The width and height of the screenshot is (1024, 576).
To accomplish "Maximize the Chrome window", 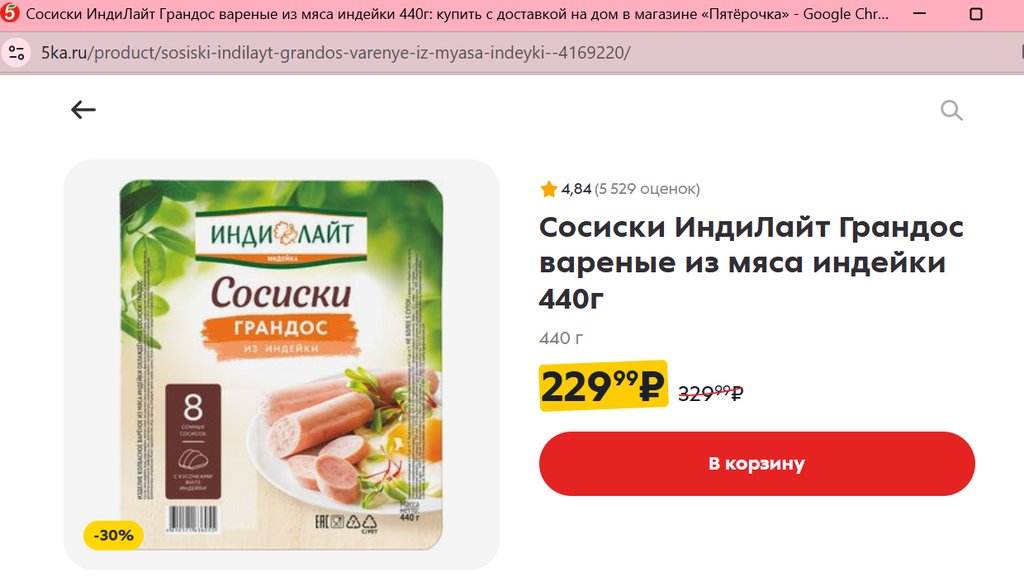I will (x=976, y=14).
